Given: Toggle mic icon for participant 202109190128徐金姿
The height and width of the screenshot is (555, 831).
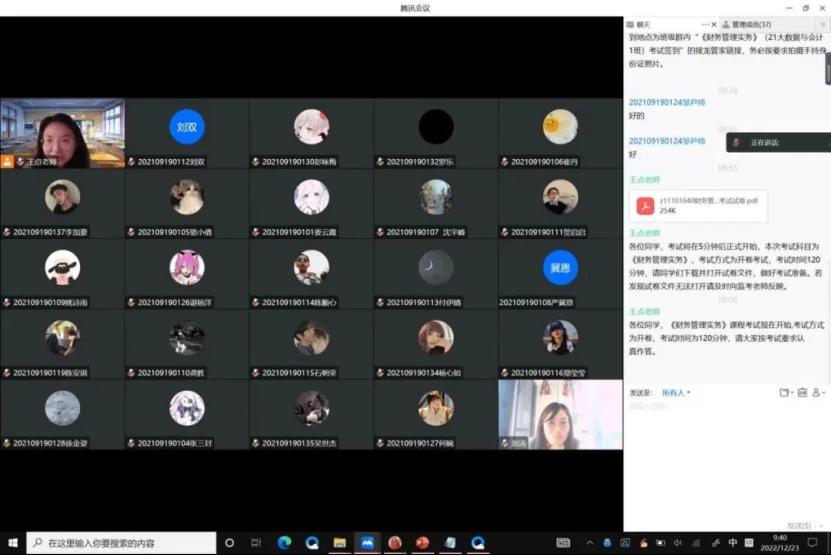Looking at the screenshot, I should click(x=7, y=442).
